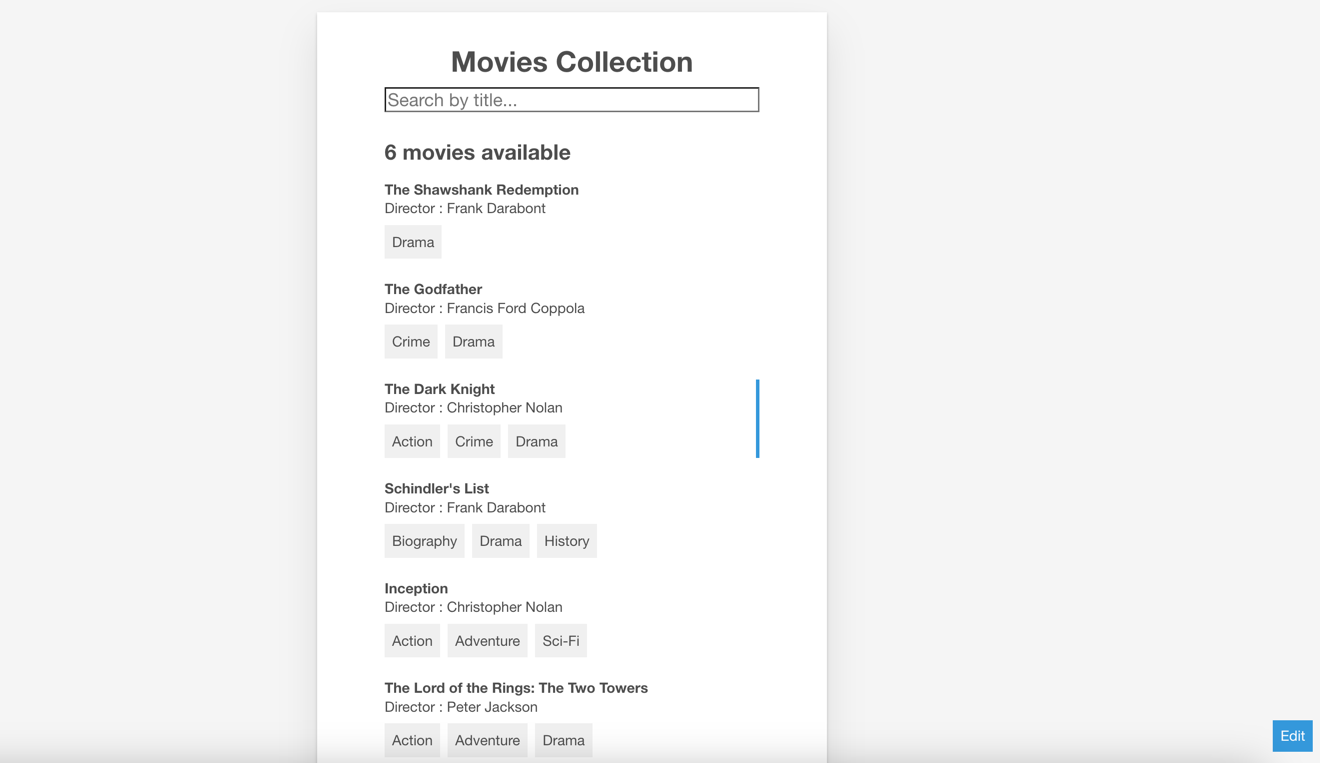Screen dimensions: 1320x763
Task: Select The Godfather movie title
Action: [x=433, y=289]
